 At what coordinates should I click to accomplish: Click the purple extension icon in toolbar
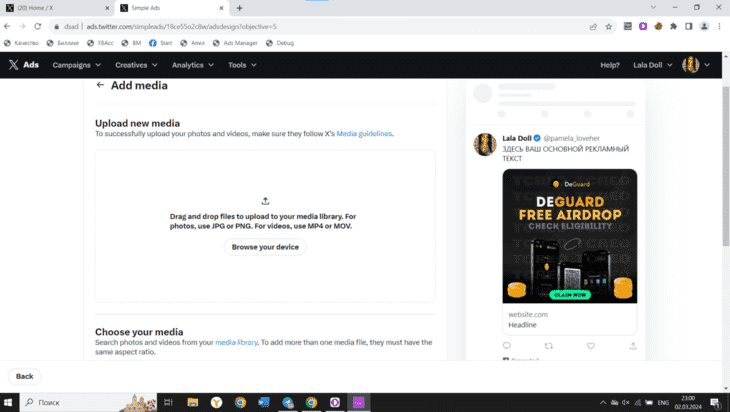[643, 27]
